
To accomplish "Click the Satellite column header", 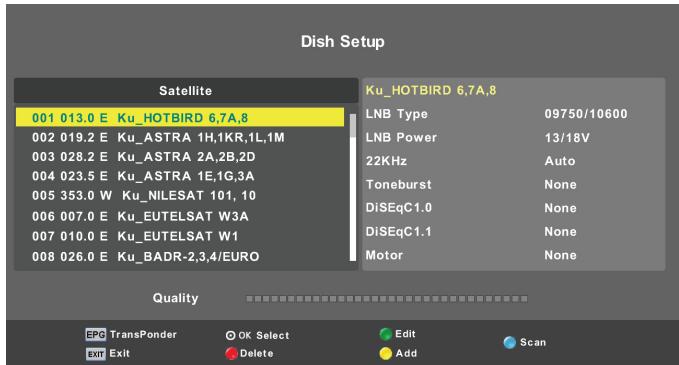I will (186, 90).
